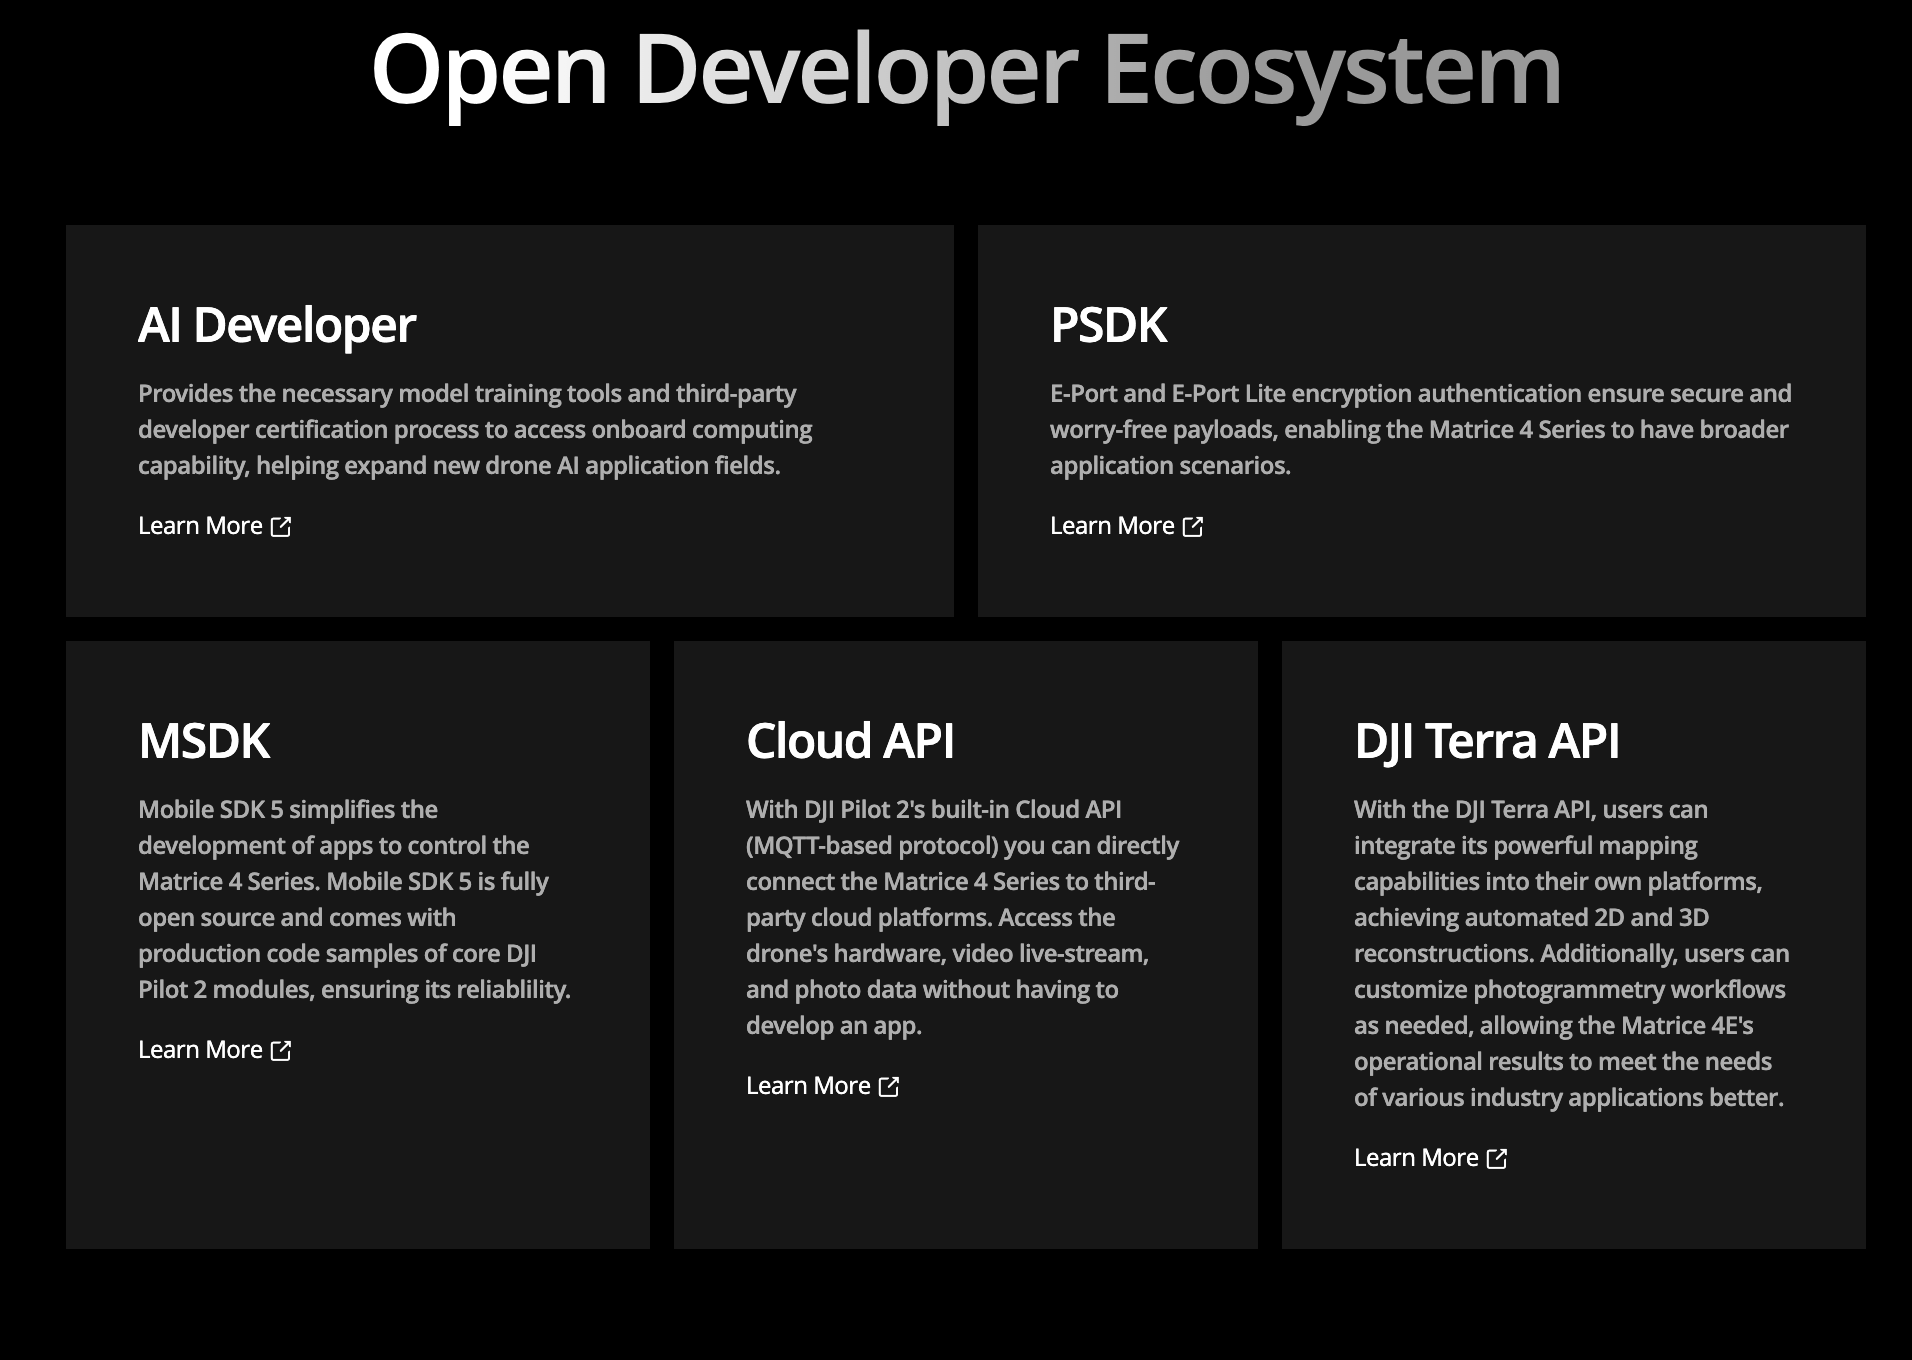Follow the MSDK Learn More text link

tap(200, 1050)
